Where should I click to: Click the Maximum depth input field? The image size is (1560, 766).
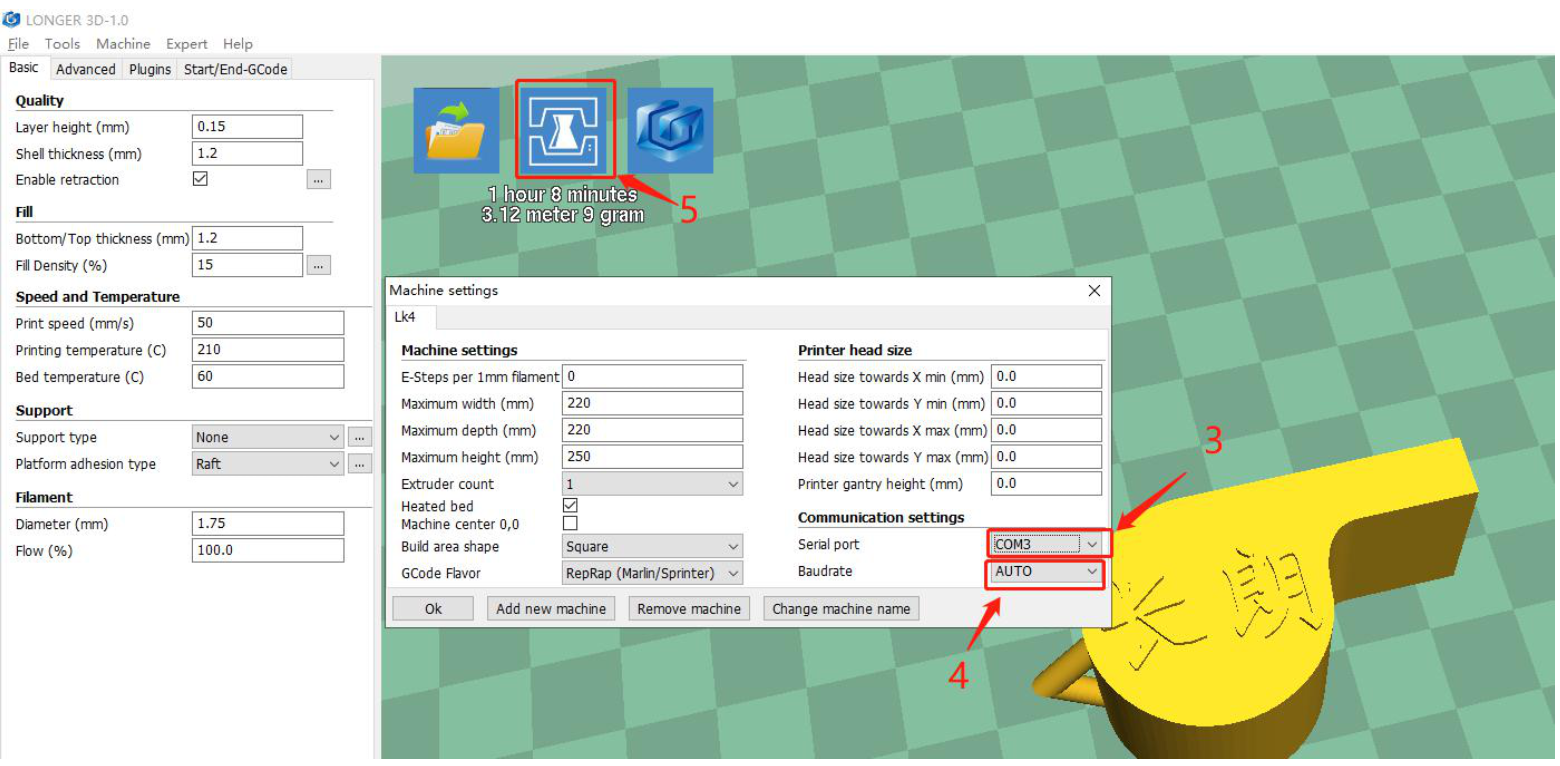[653, 430]
